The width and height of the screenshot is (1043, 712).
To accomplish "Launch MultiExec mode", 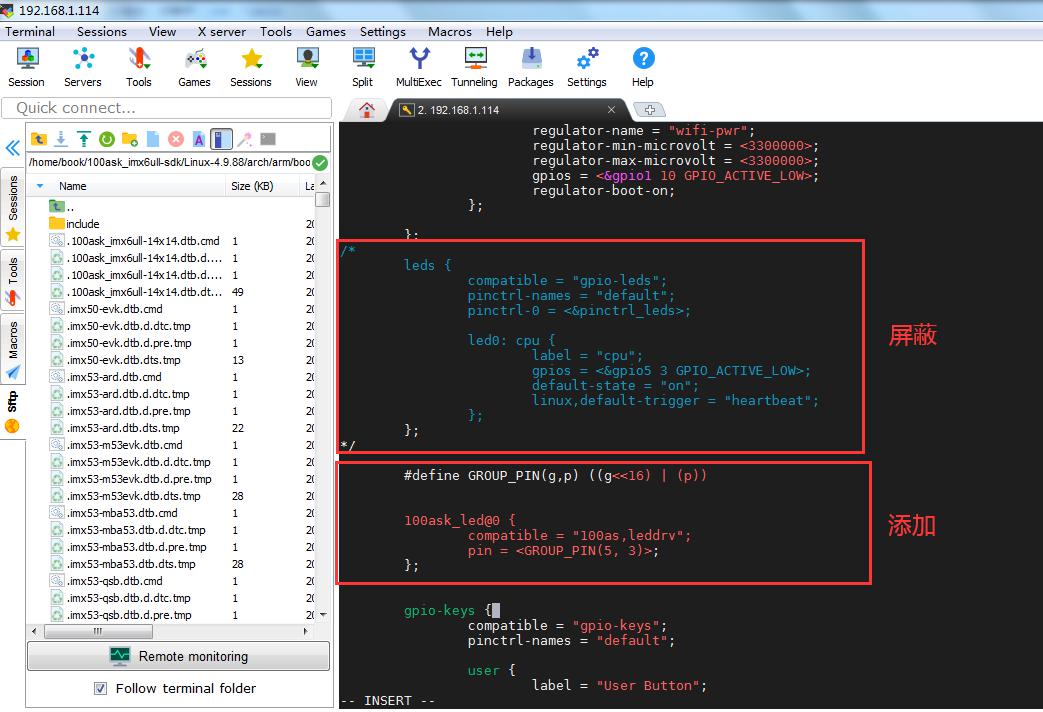I will 418,67.
